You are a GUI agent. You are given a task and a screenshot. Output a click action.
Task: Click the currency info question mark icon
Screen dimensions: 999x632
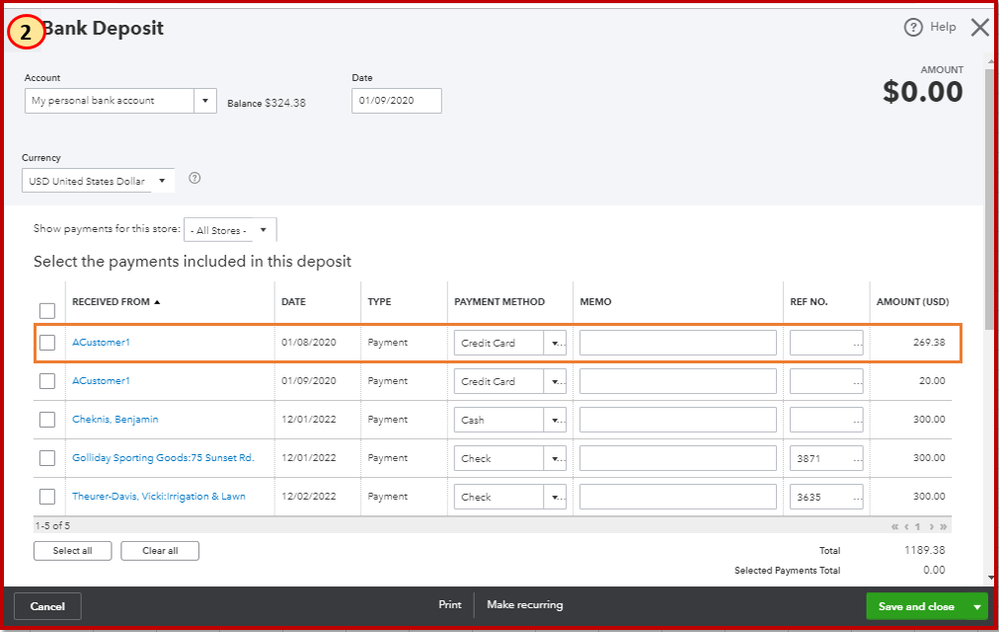[195, 178]
